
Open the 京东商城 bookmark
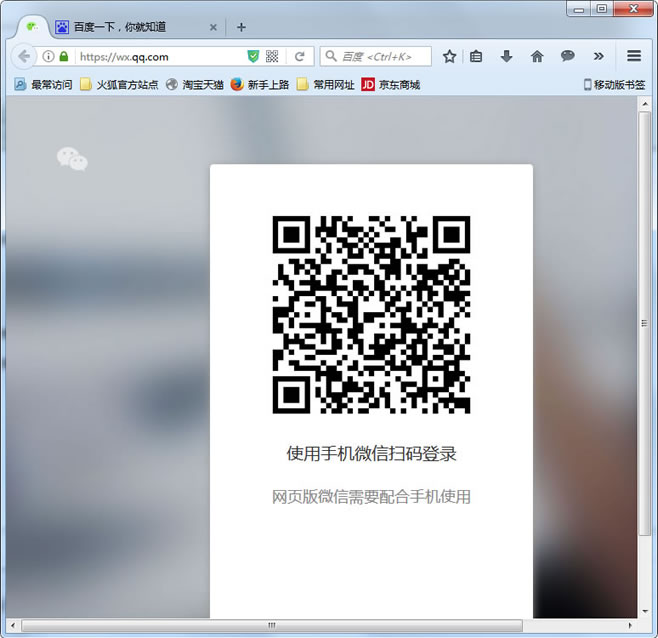391,85
